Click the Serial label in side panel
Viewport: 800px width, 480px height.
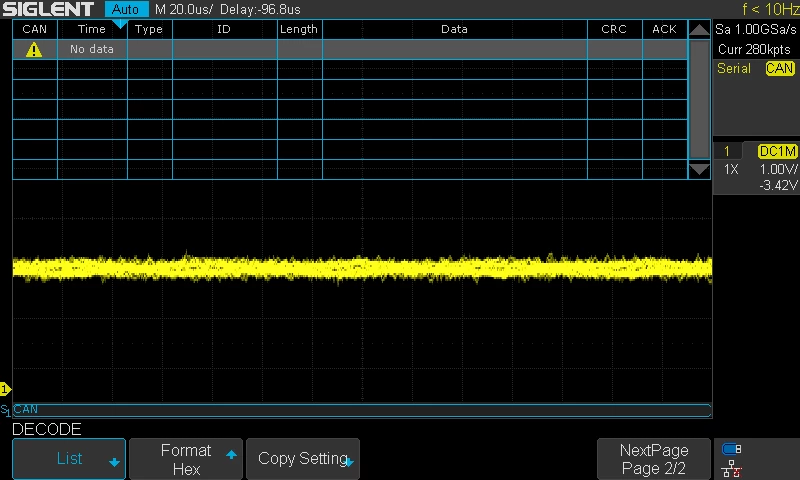(x=734, y=68)
